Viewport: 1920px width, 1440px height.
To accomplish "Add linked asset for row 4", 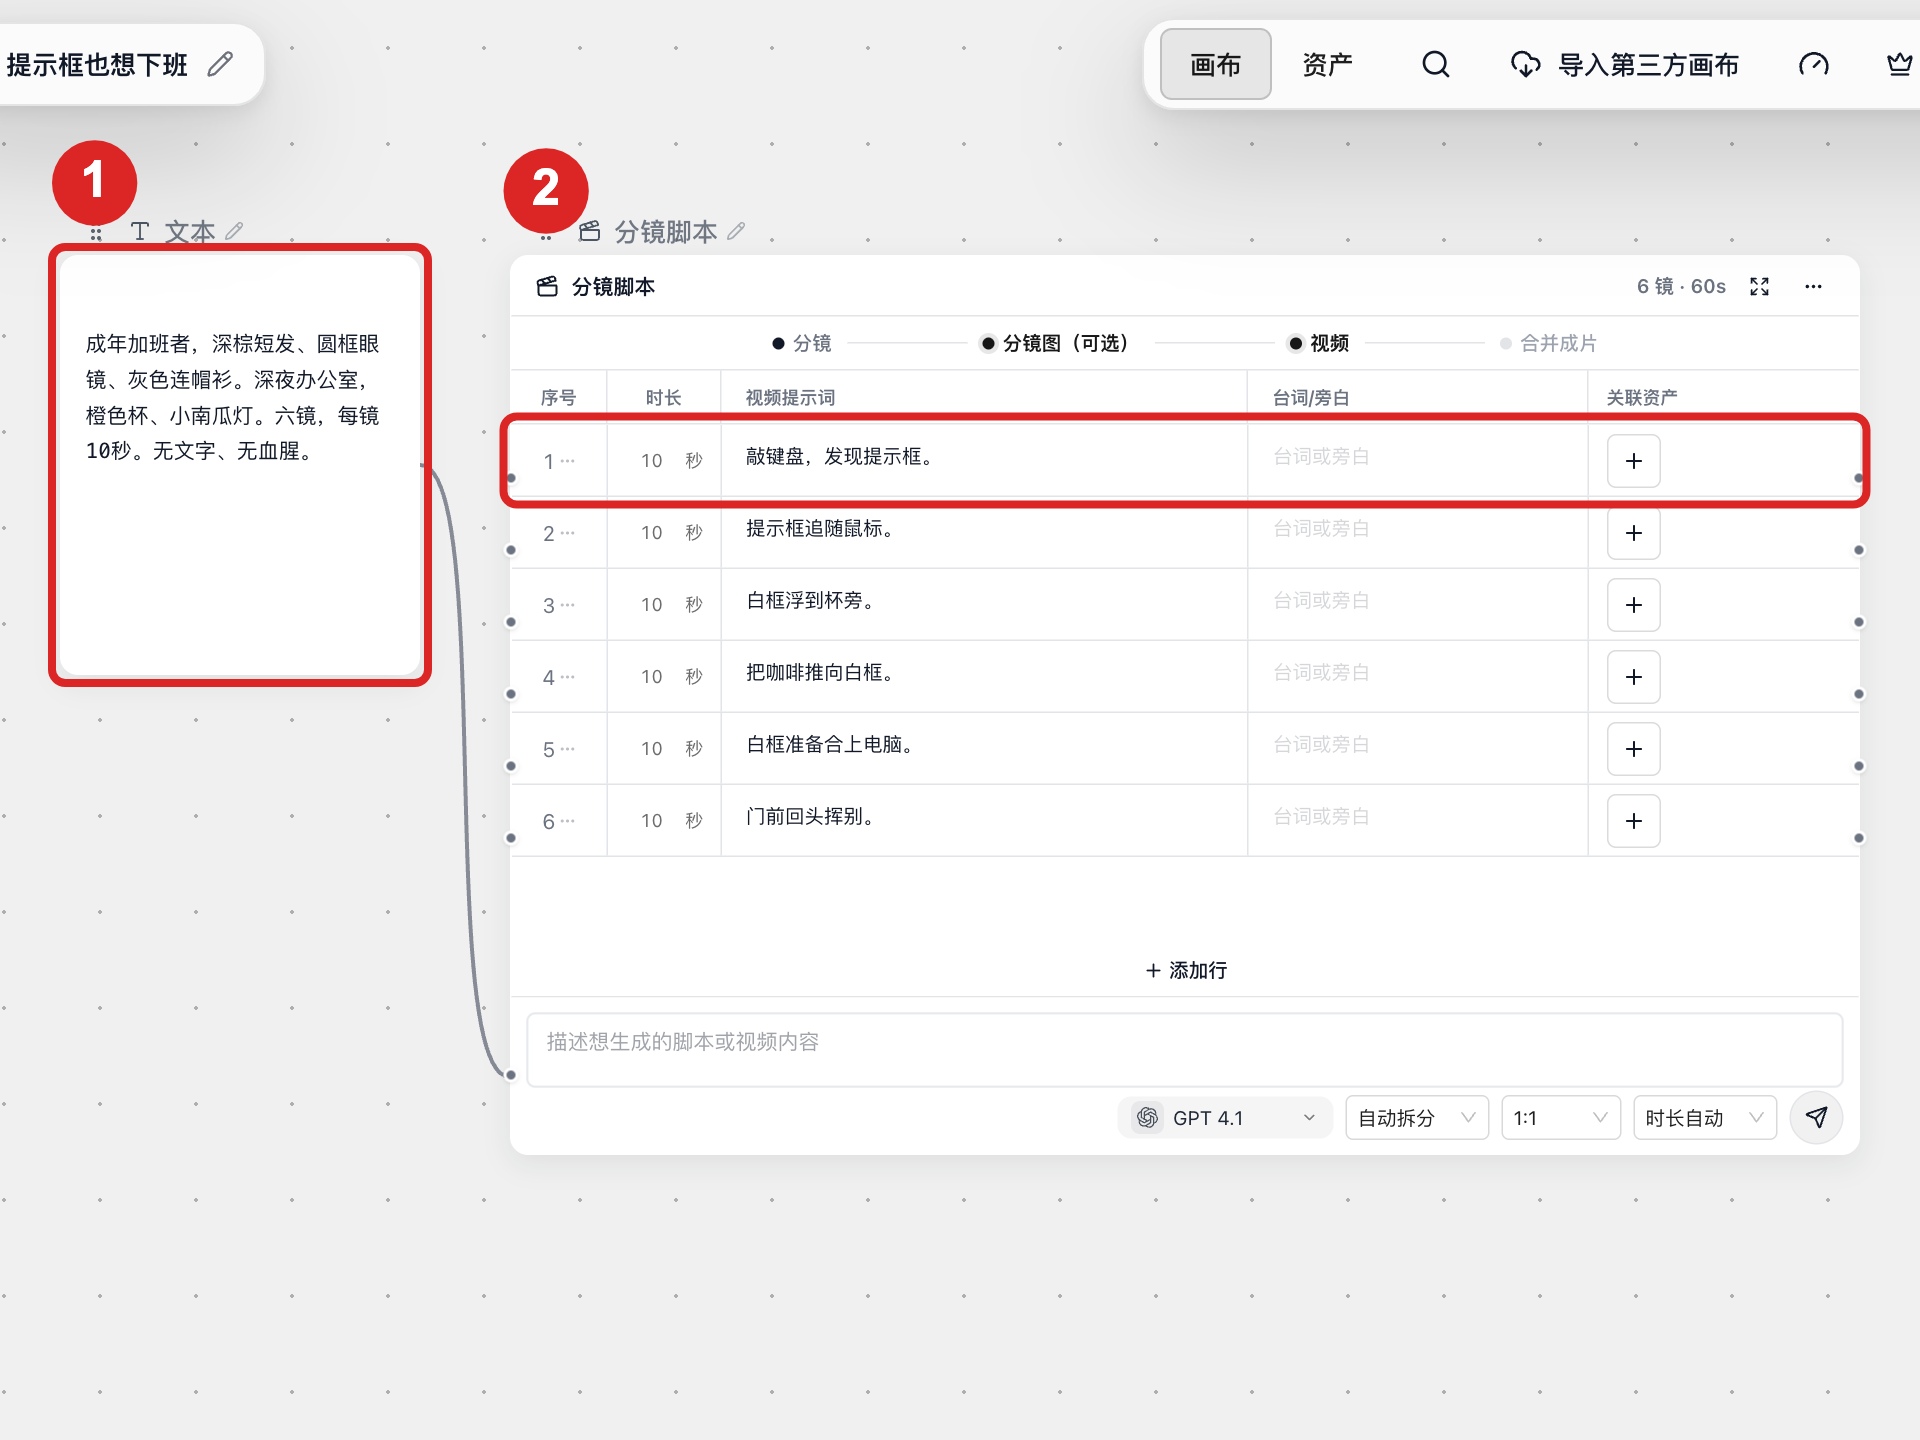I will [1633, 677].
